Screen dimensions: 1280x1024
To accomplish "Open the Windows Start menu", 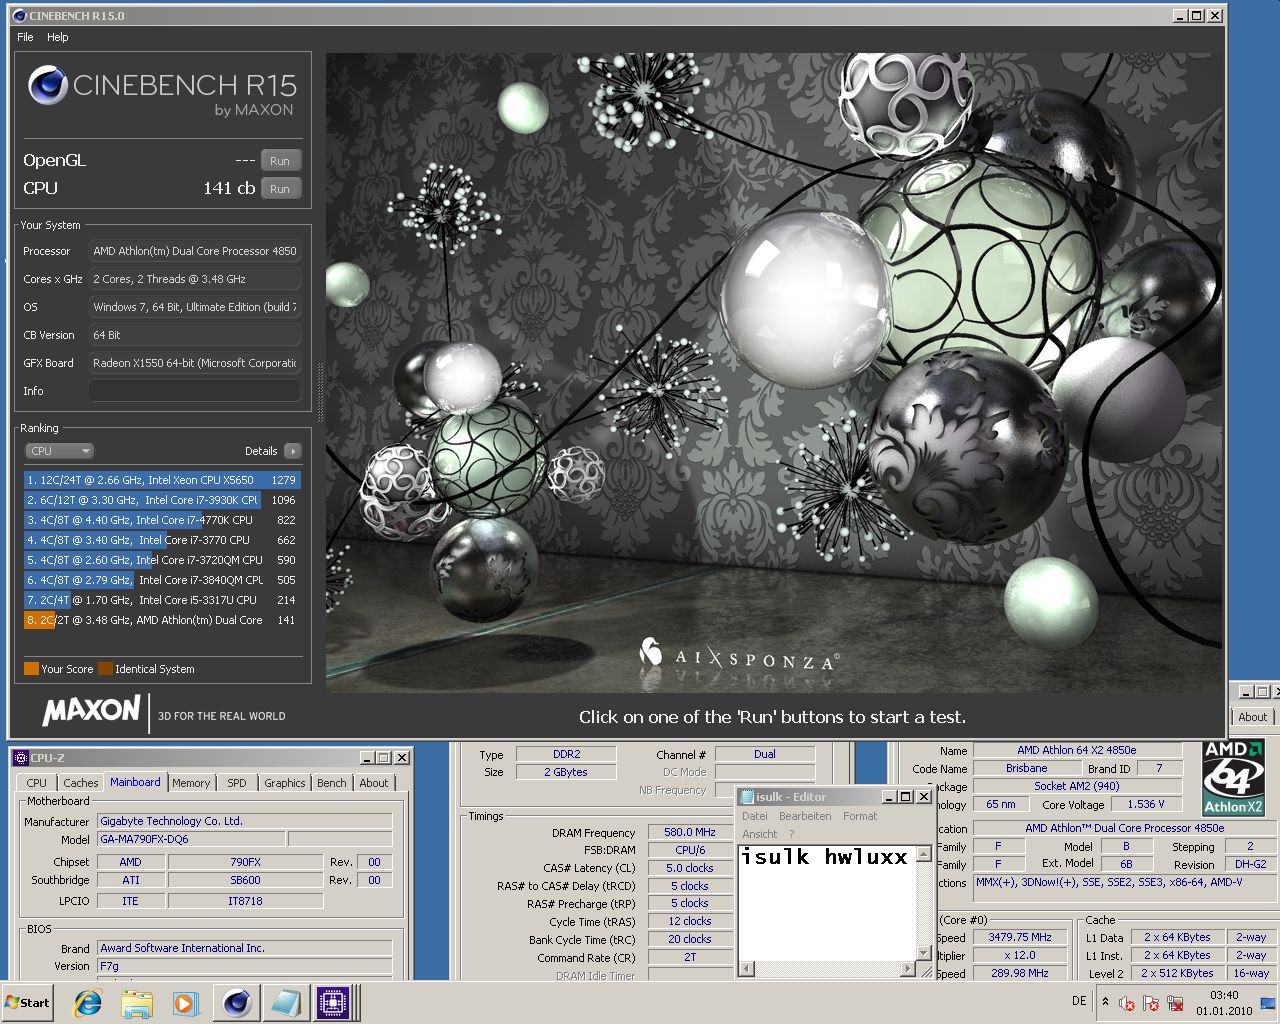I will click(28, 1003).
